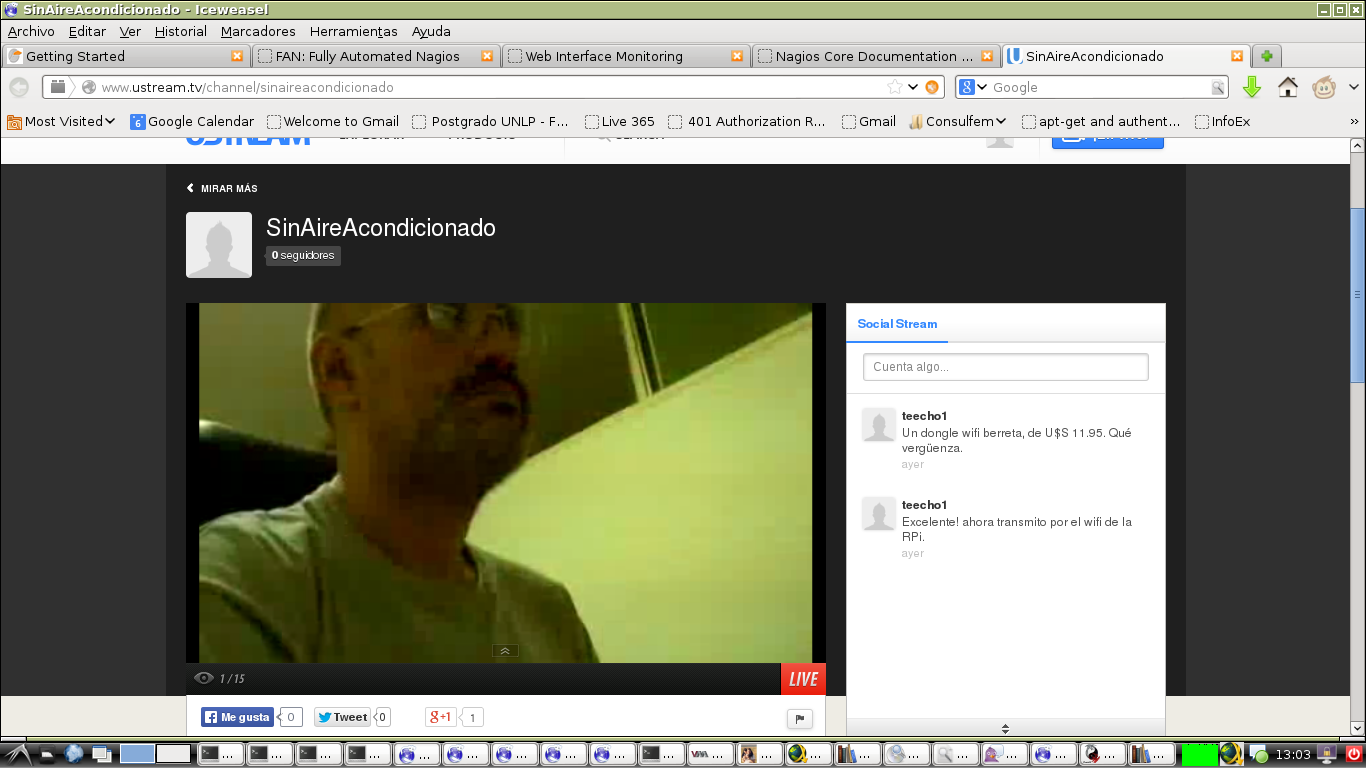
Task: Switch to the first workspace in the pager
Action: [x=138, y=754]
